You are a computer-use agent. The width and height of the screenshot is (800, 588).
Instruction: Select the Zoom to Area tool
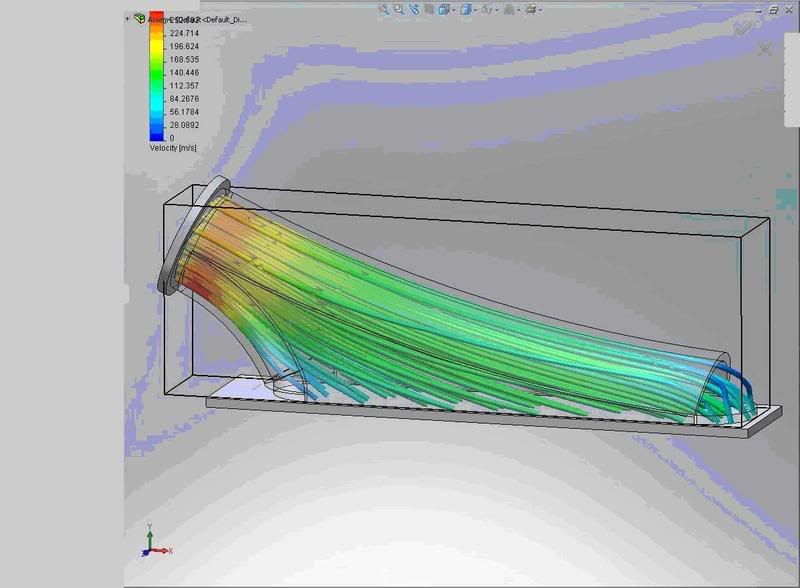click(x=399, y=9)
